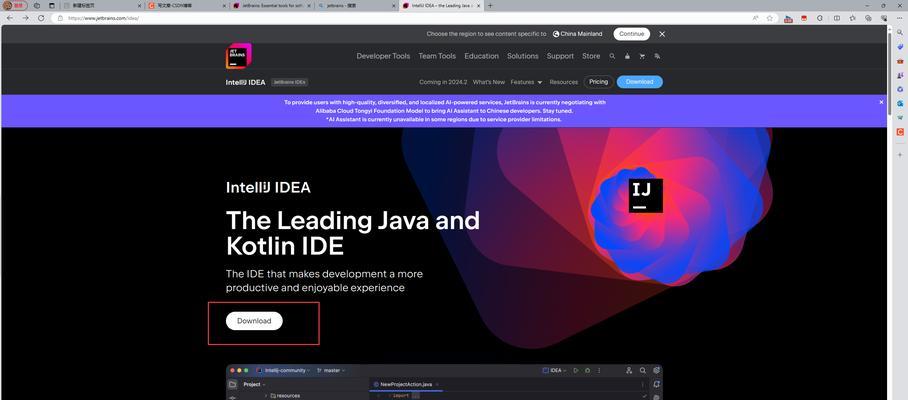Open Edge sidebar Outlook icon
The width and height of the screenshot is (908, 400).
point(900,103)
